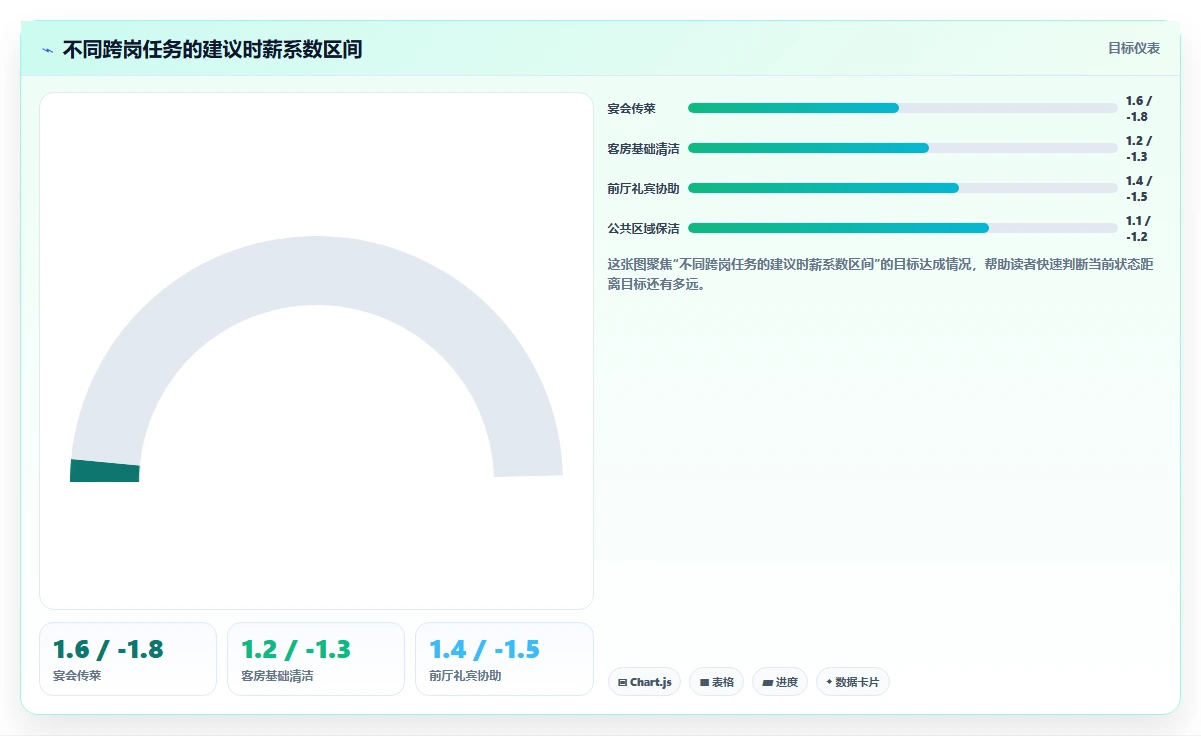Open the 宴会传菜 stat card
Screen dimensions: 1201x736
tap(128, 659)
